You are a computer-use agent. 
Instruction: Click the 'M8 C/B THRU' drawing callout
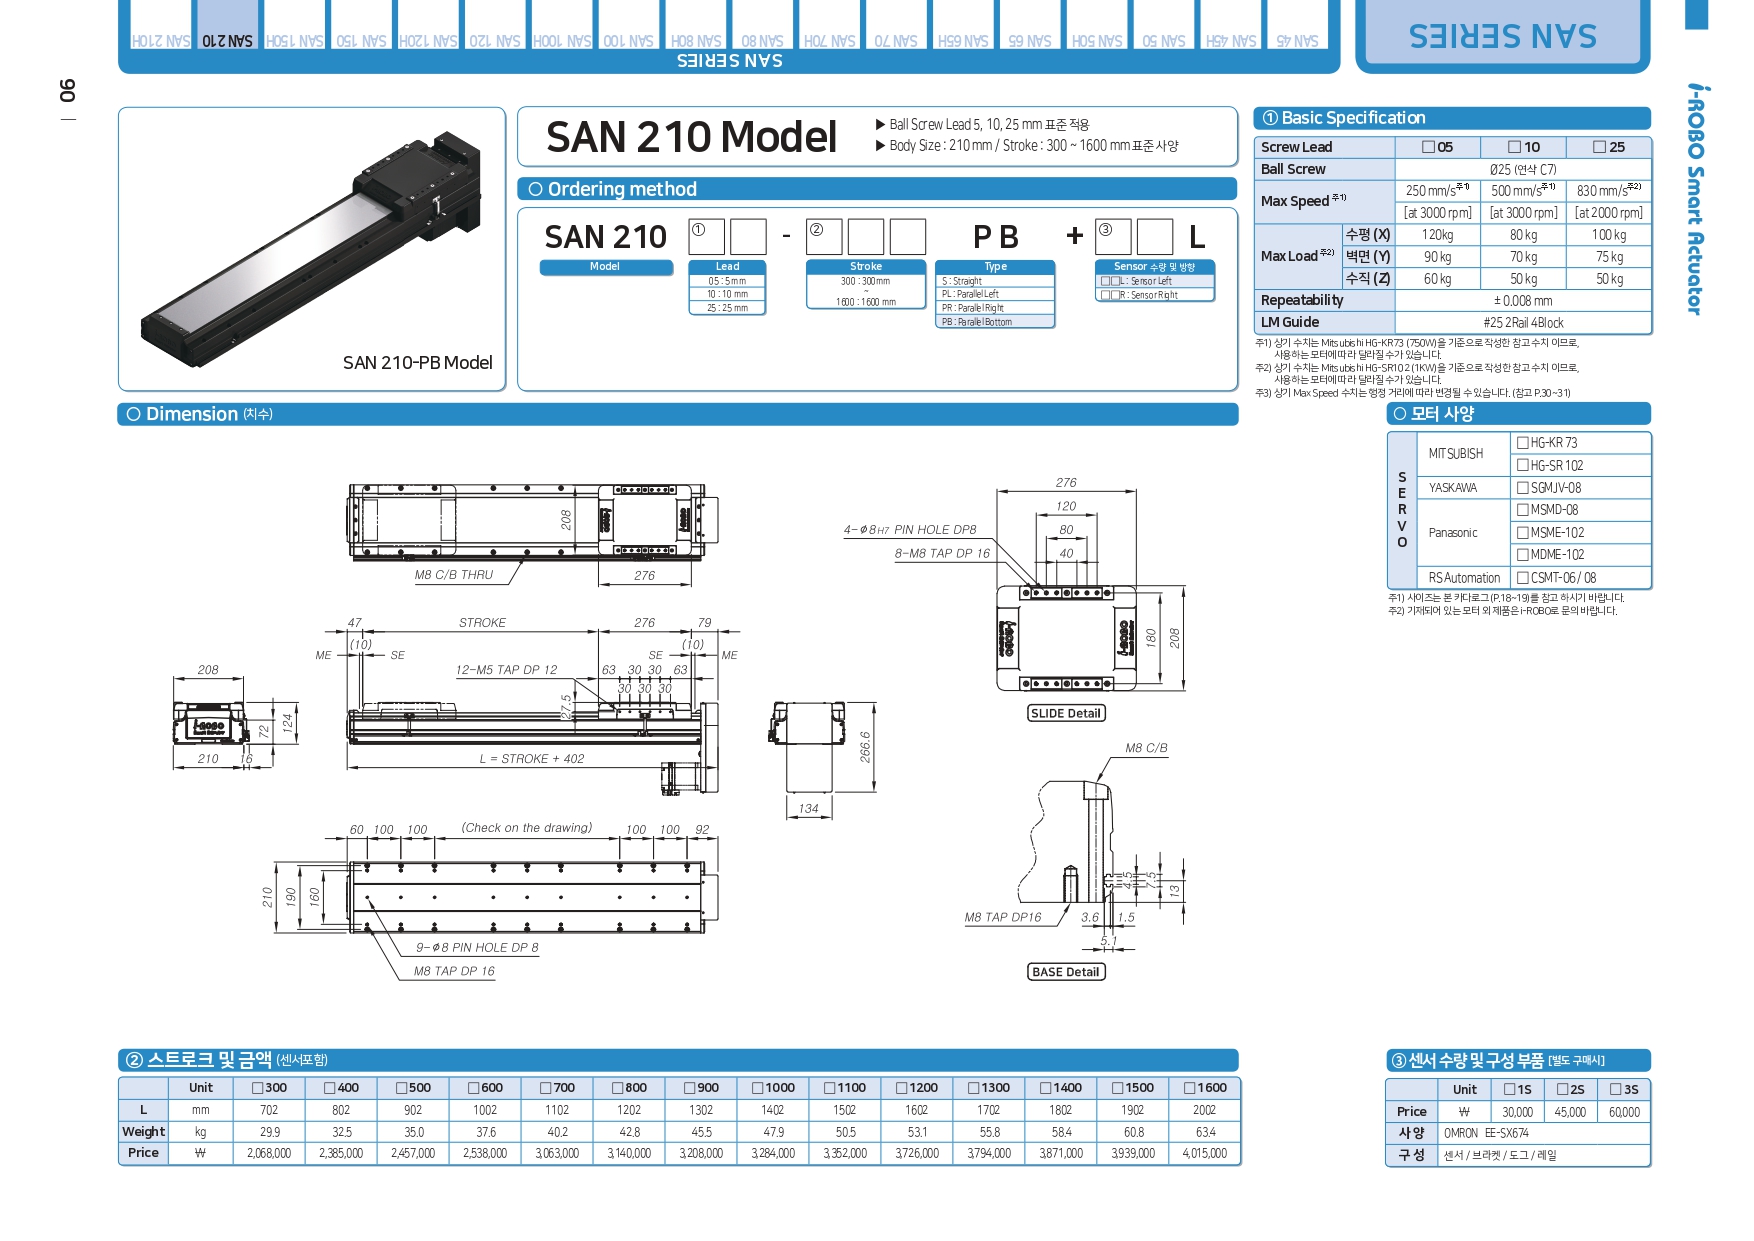454,575
